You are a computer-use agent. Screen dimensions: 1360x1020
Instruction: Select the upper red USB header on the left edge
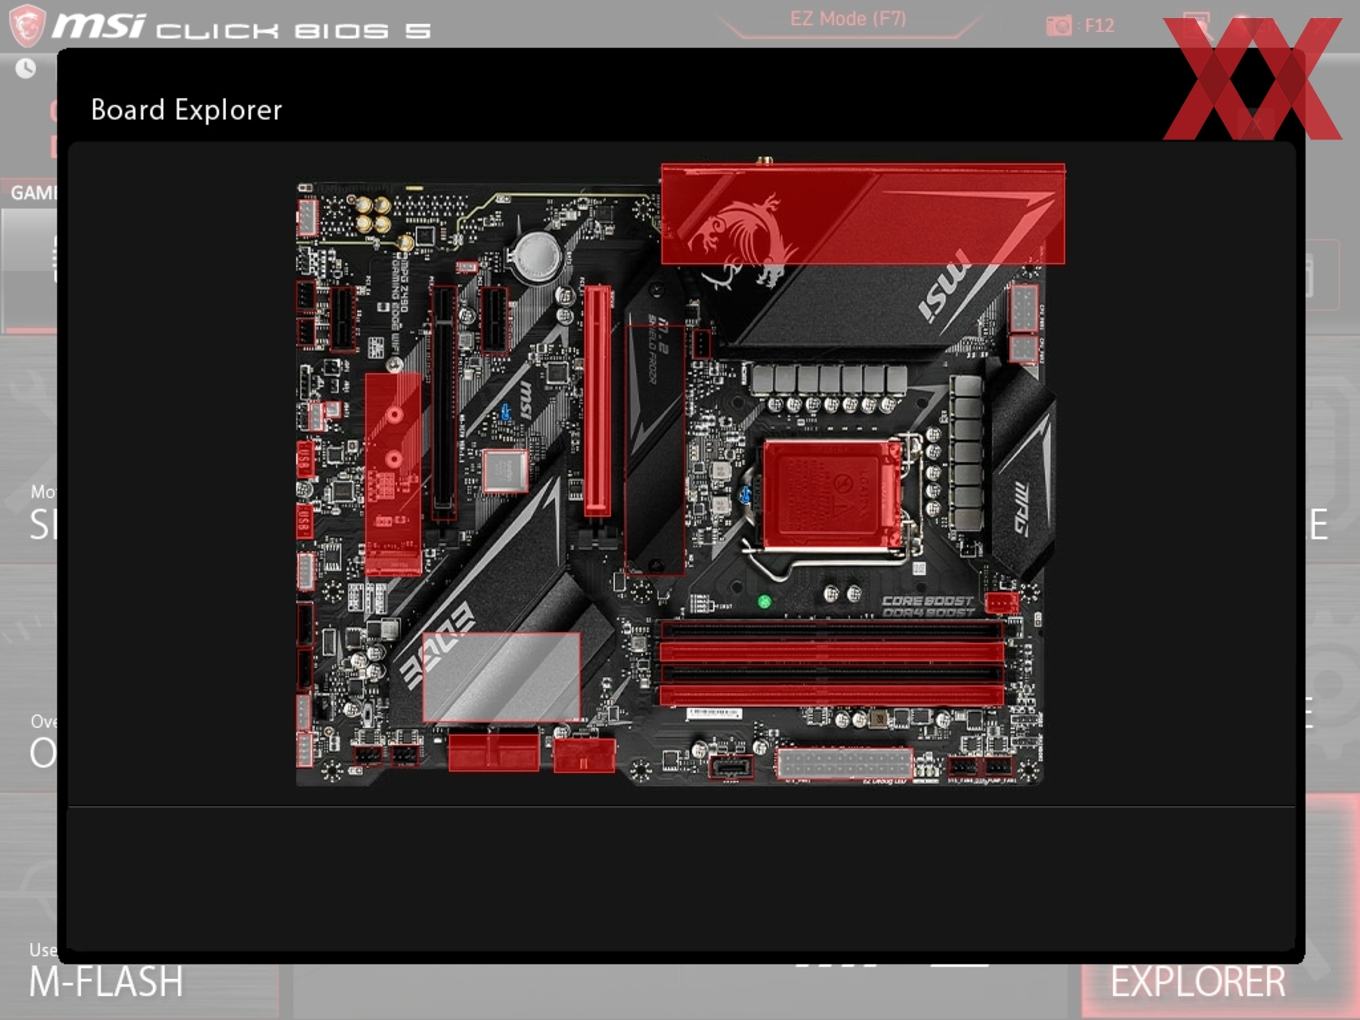(x=304, y=459)
